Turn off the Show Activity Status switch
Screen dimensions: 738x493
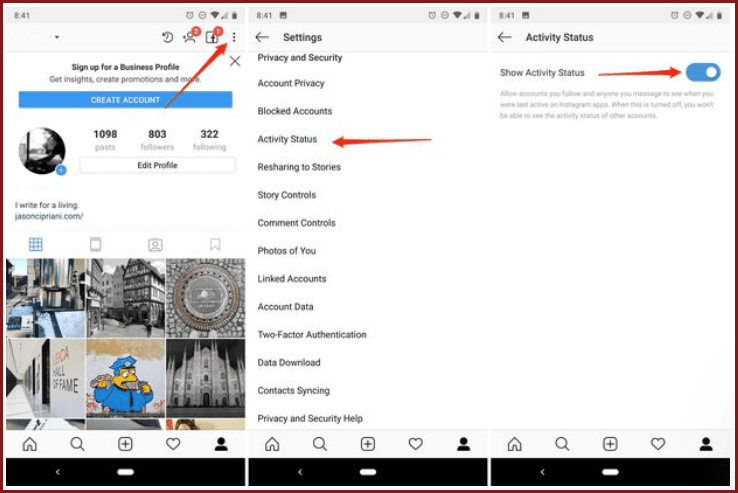click(x=703, y=72)
